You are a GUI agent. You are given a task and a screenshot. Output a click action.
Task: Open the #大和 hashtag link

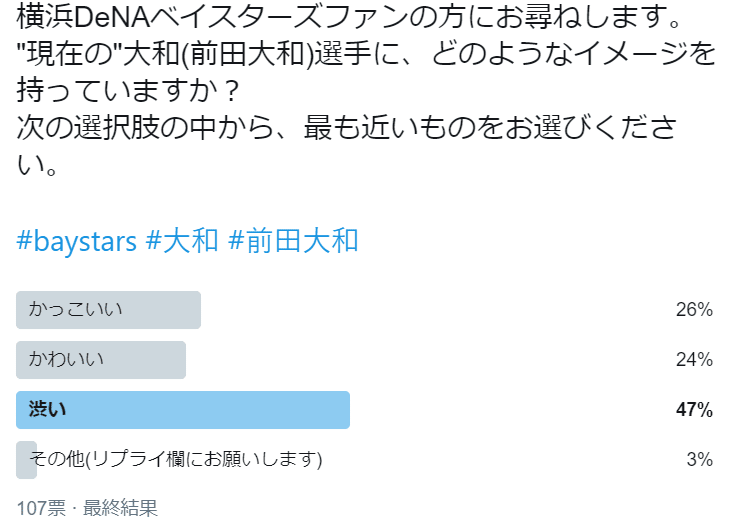tap(182, 241)
